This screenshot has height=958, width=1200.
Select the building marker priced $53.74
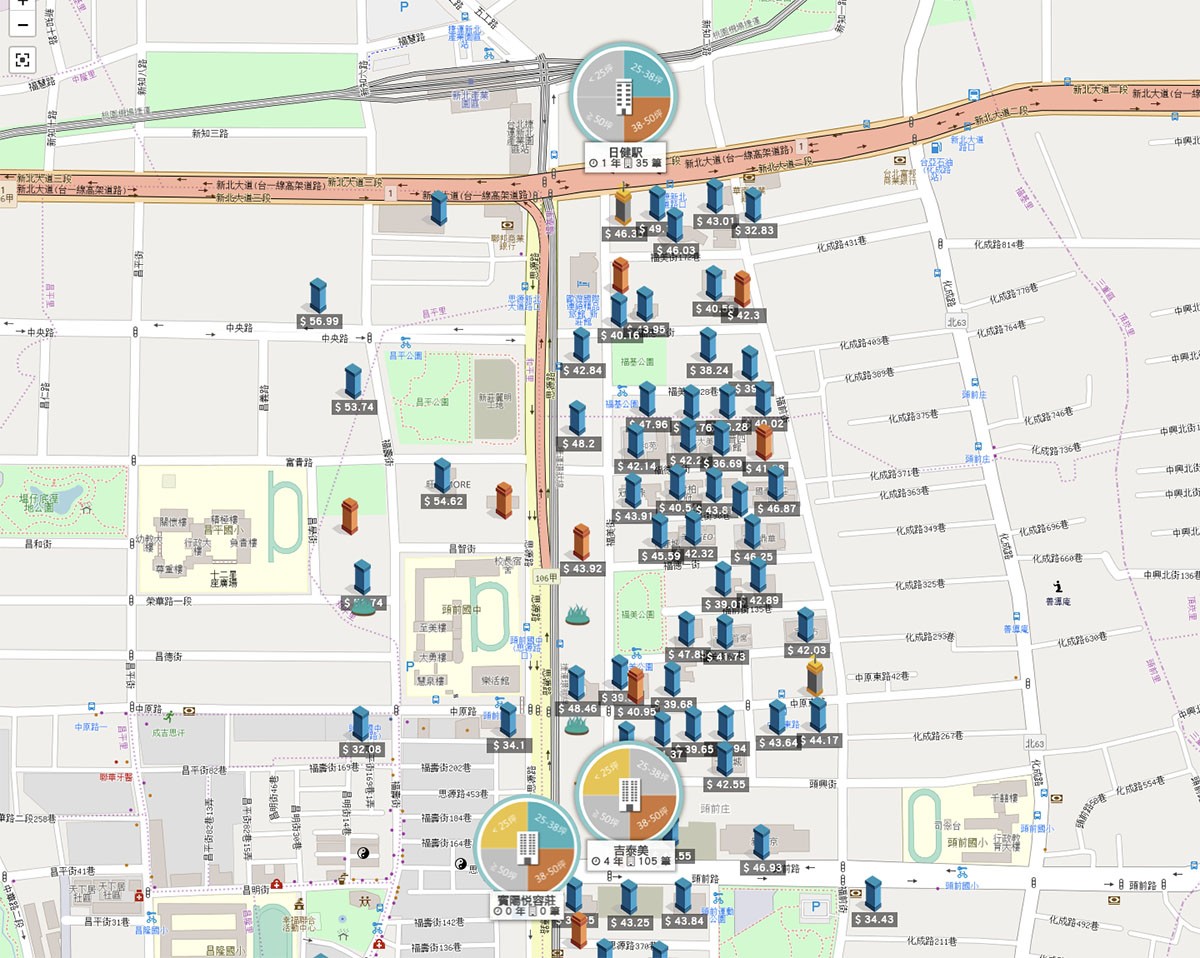[x=353, y=383]
